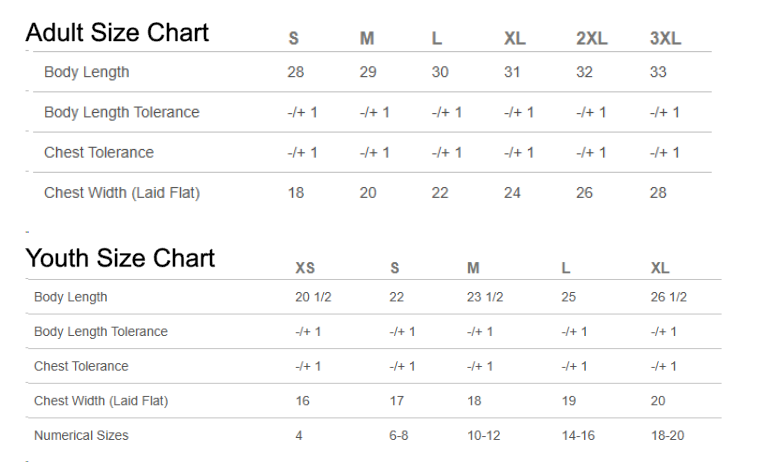This screenshot has width=760, height=462.
Task: Select the adult 2XL column header
Action: [591, 38]
